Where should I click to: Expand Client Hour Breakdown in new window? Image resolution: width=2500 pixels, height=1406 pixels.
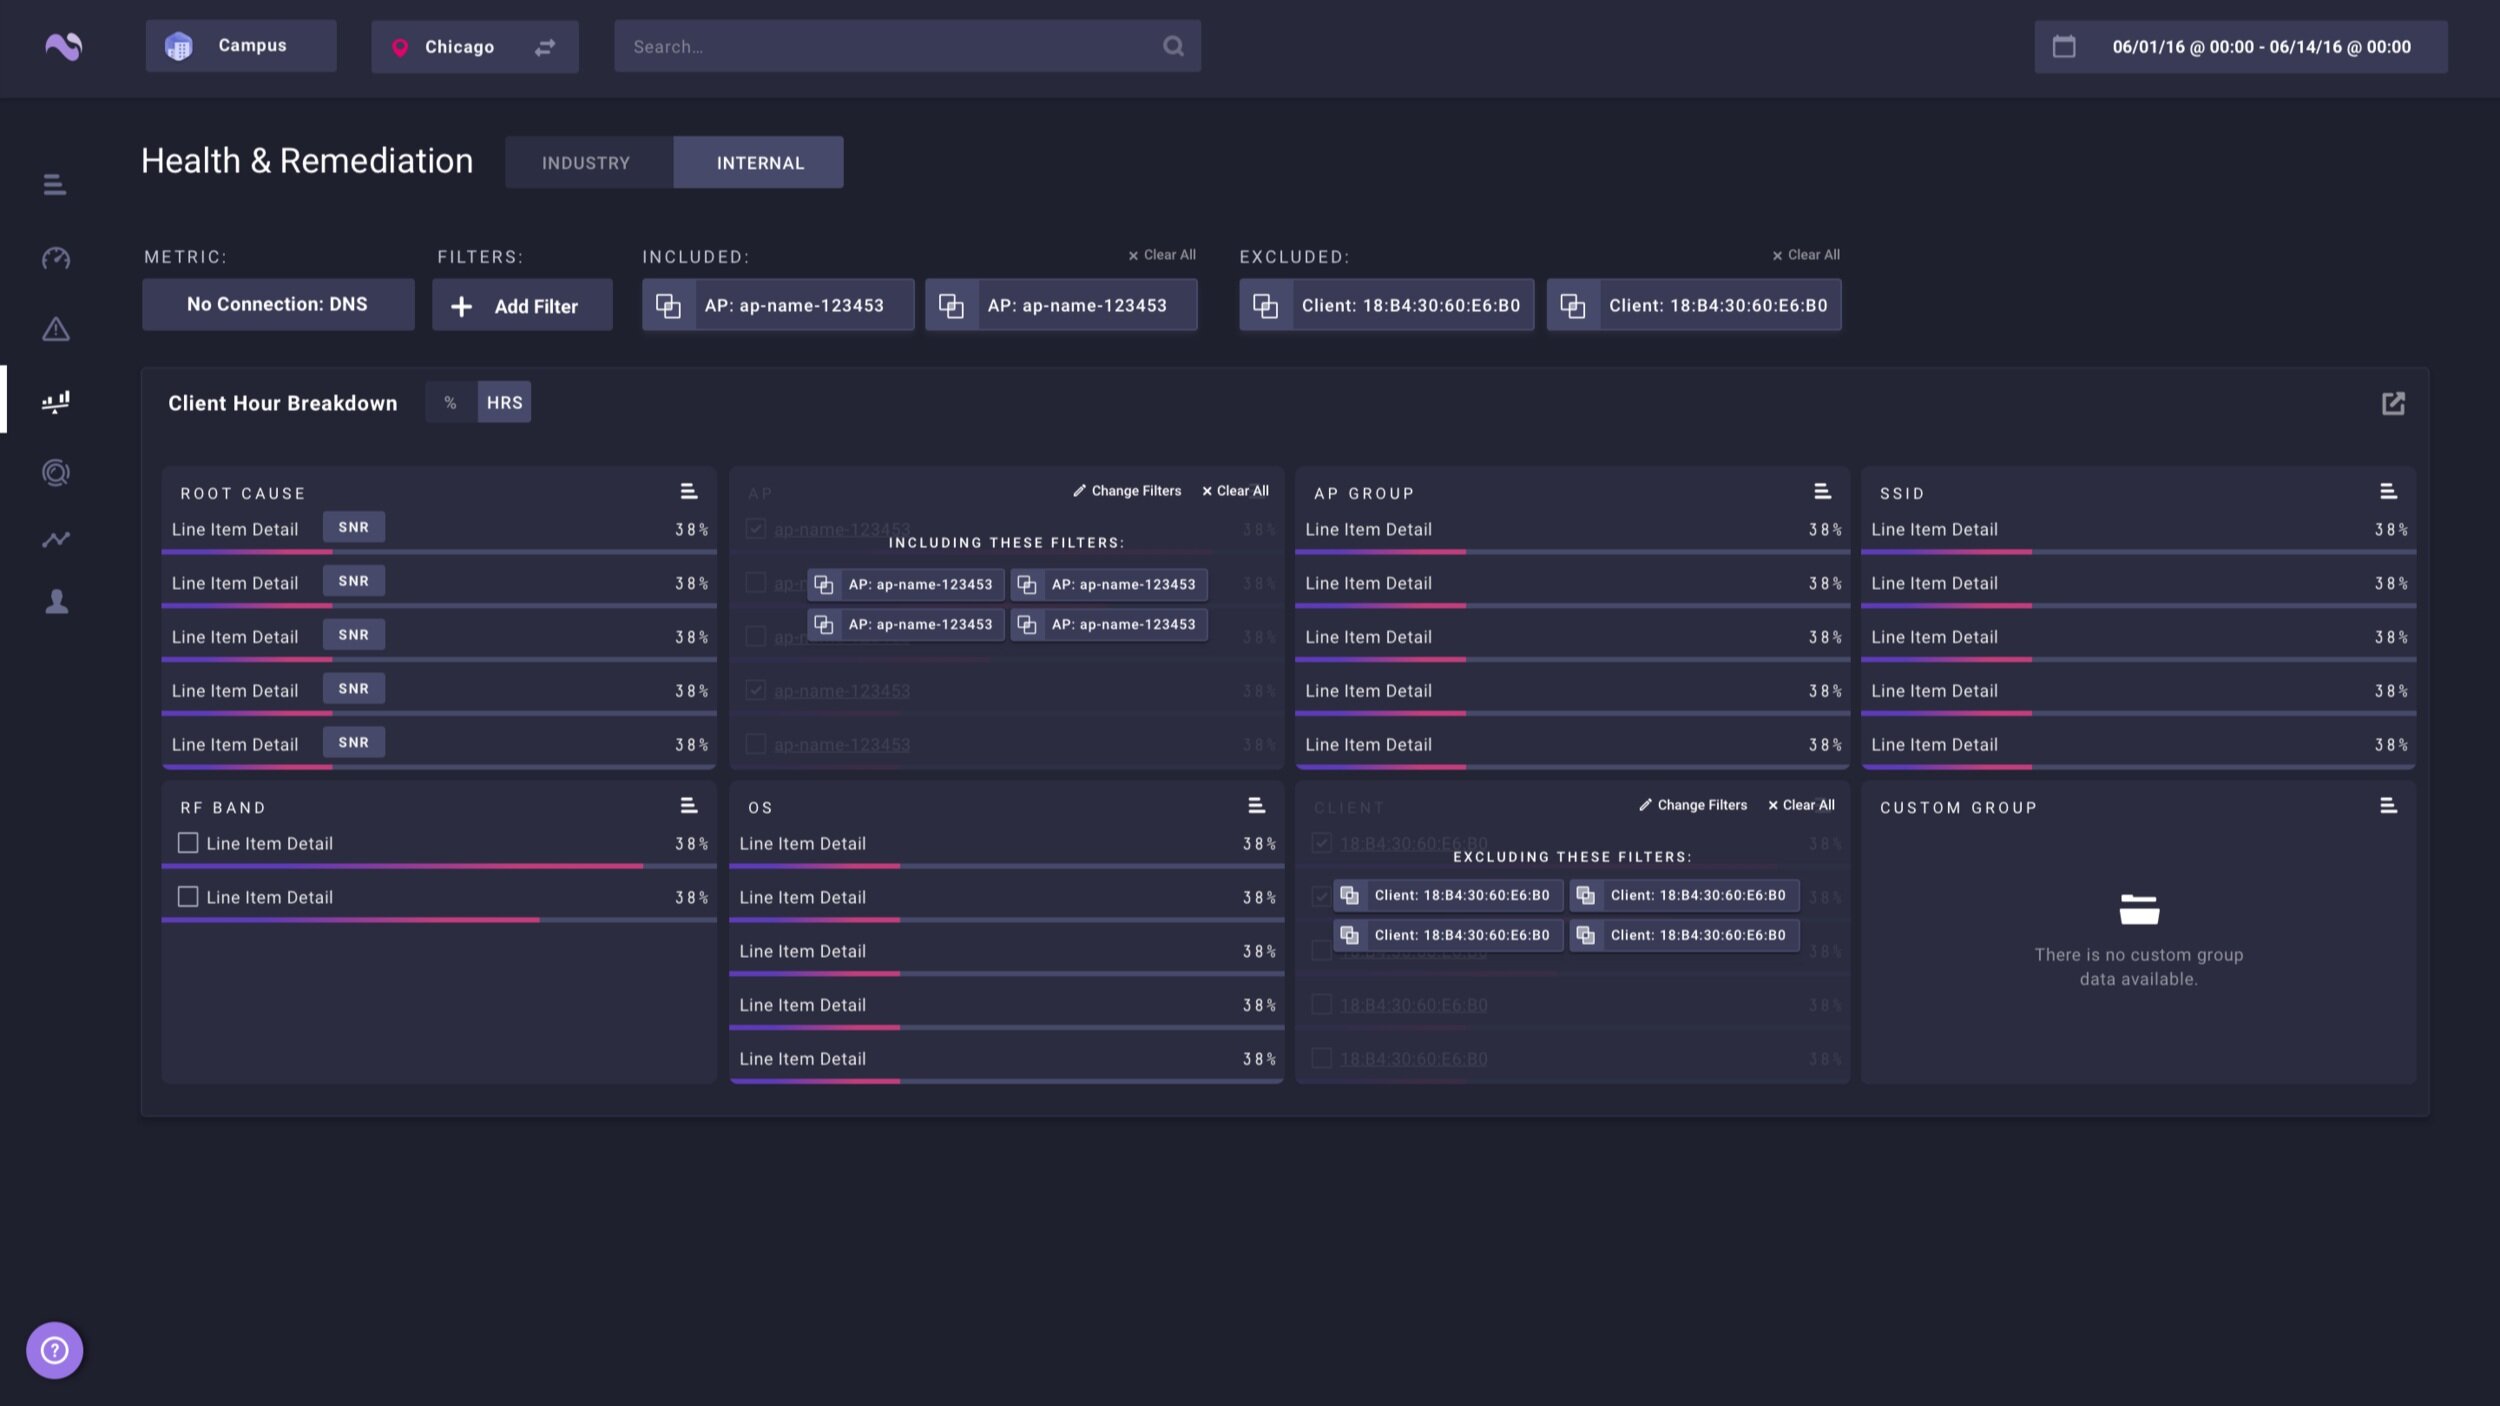coord(2392,403)
